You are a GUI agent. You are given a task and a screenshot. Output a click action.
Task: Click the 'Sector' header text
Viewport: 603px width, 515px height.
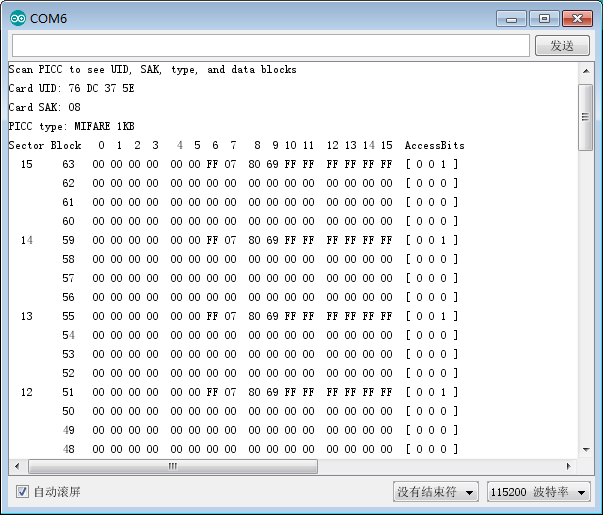tap(26, 145)
